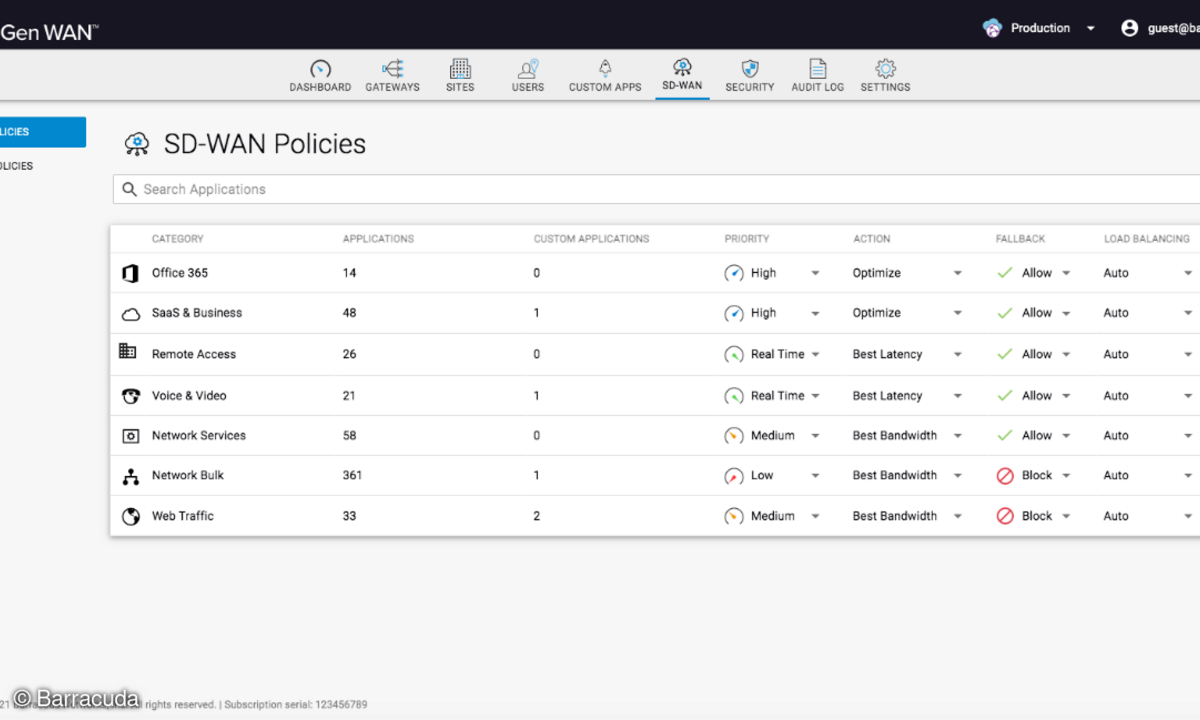Focus the Search Applications field
Screen dimensions: 1200x720
pos(656,189)
